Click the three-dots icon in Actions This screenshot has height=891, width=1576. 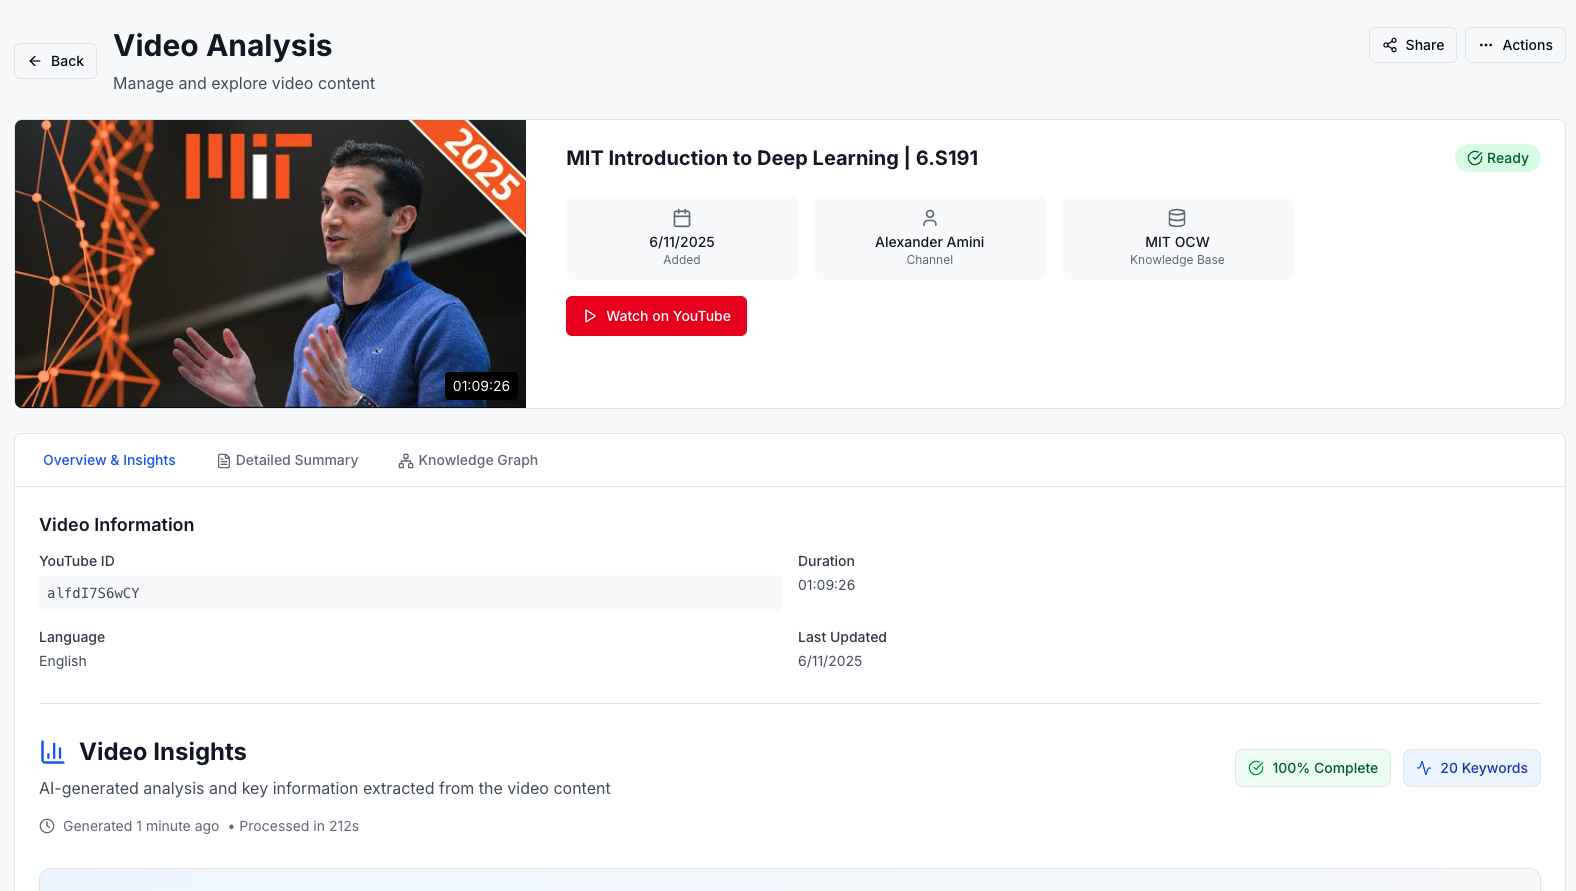coord(1486,45)
